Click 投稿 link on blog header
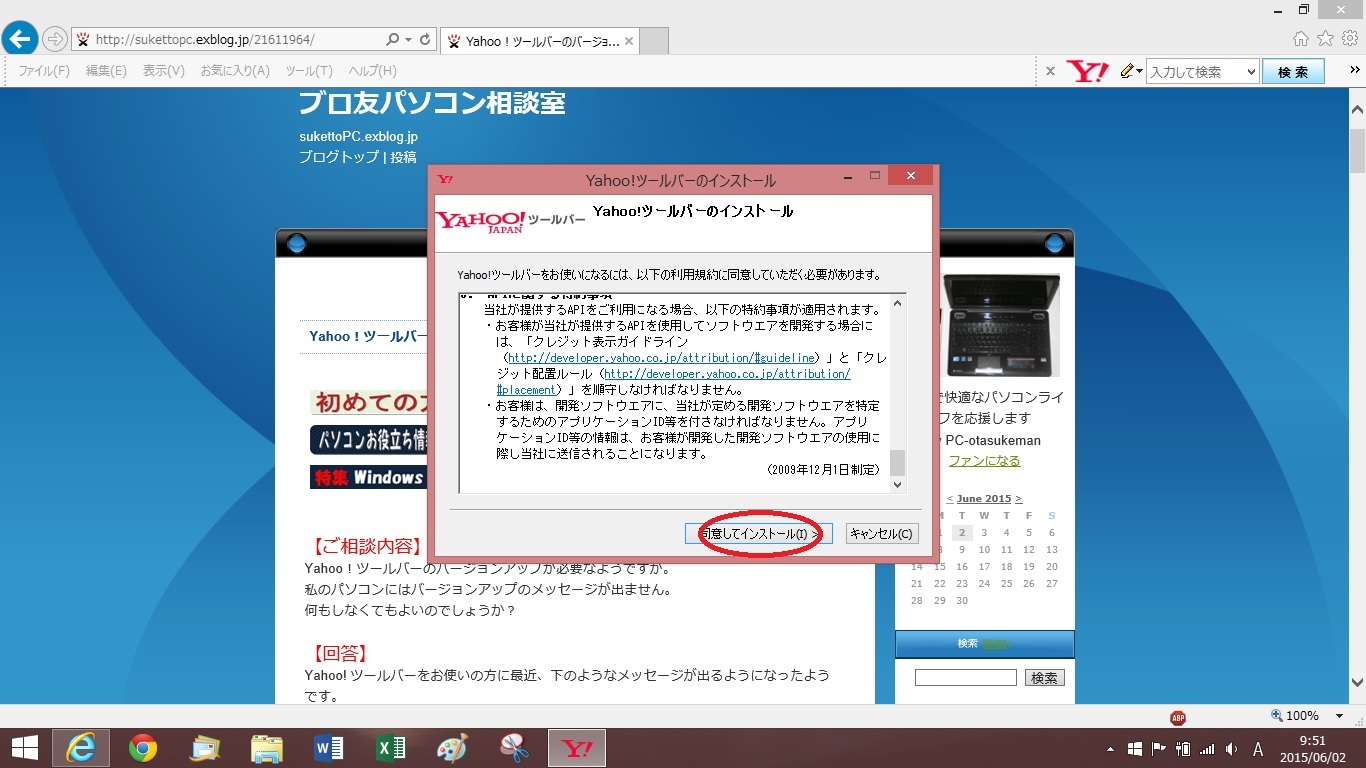The width and height of the screenshot is (1366, 768). pos(403,157)
